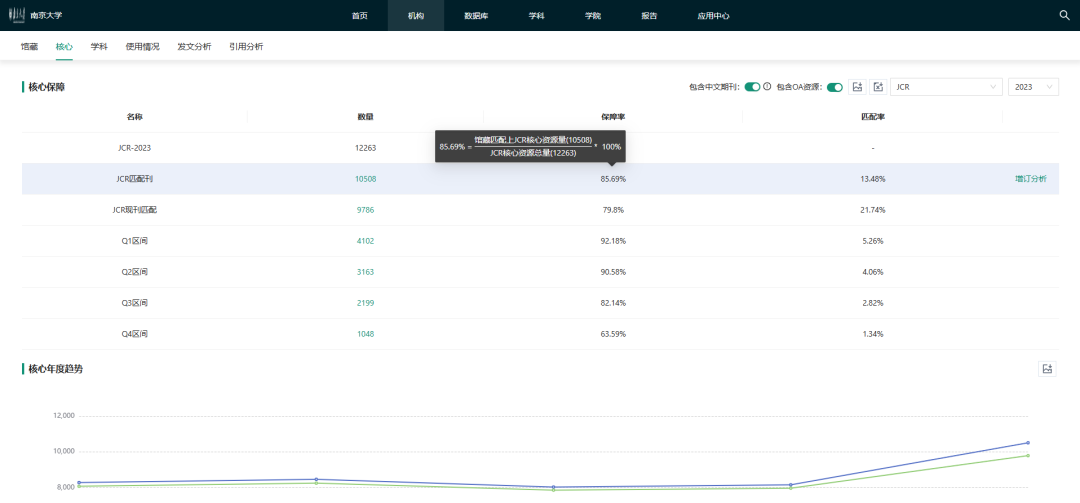Click the 4102 Q1区间 count link
This screenshot has width=1080, height=503.
pos(365,241)
